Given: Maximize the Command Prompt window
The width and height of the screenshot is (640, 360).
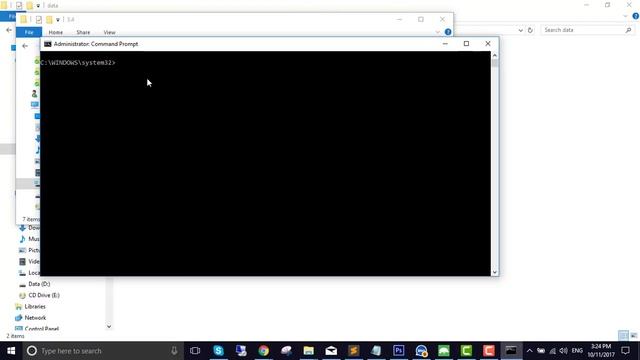Looking at the screenshot, I should pyautogui.click(x=466, y=44).
